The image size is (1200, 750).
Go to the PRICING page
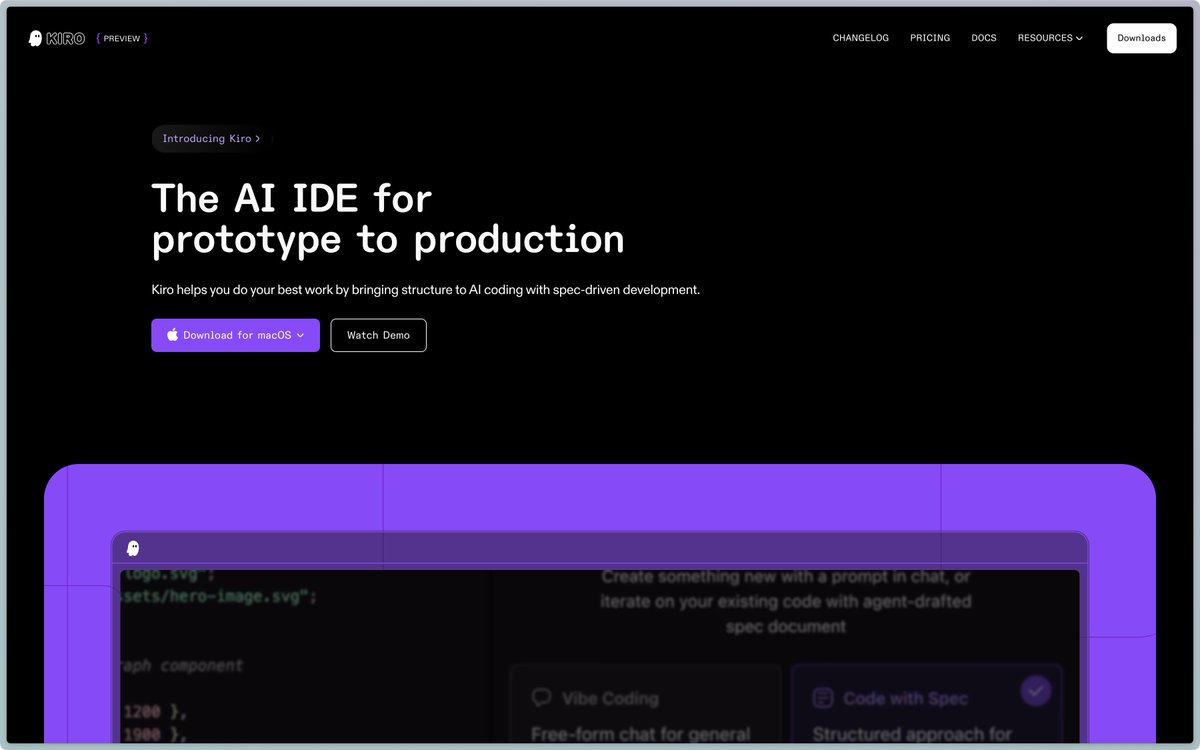(930, 38)
